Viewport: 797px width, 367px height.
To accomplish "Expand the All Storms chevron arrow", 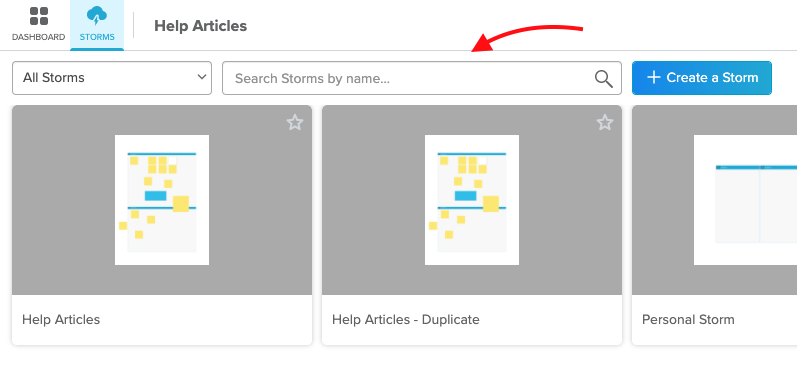I will 202,77.
